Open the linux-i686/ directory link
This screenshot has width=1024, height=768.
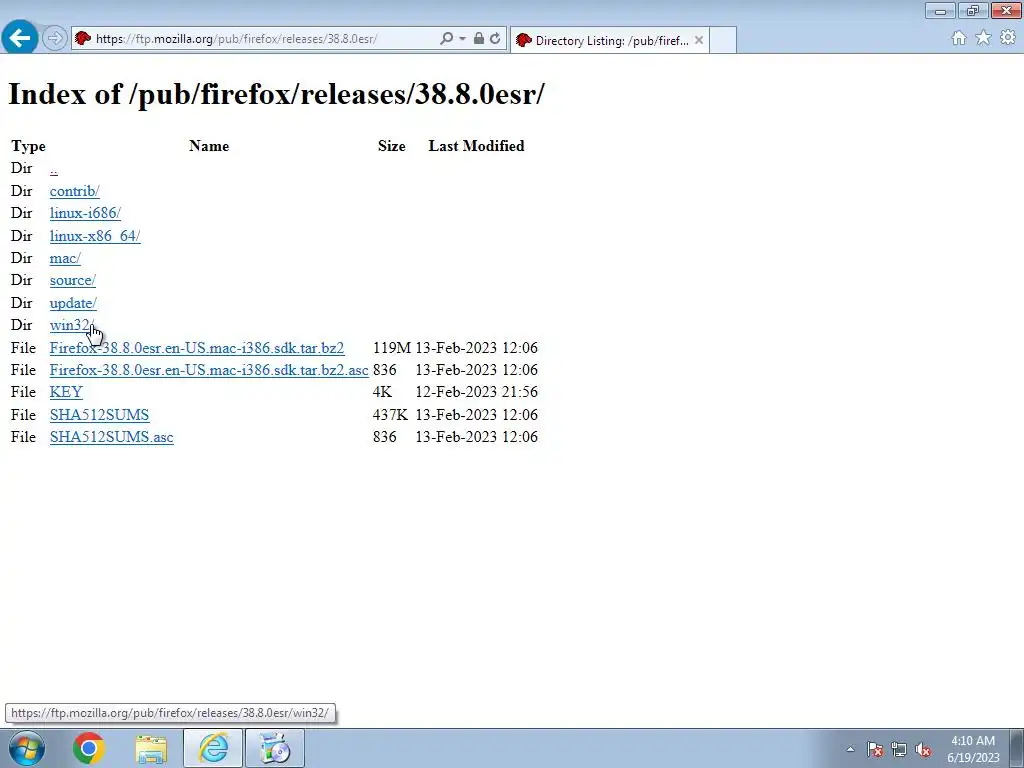coord(85,213)
